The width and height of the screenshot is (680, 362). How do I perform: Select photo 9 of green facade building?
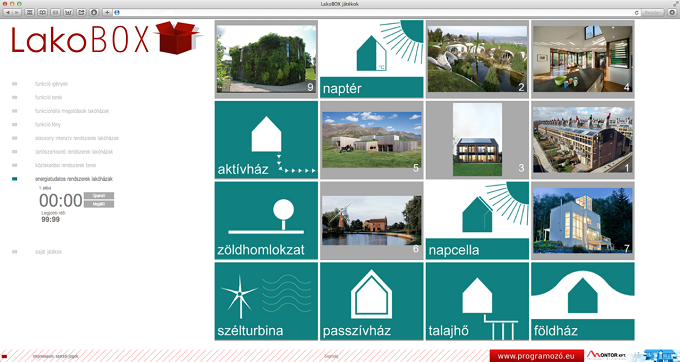point(266,59)
